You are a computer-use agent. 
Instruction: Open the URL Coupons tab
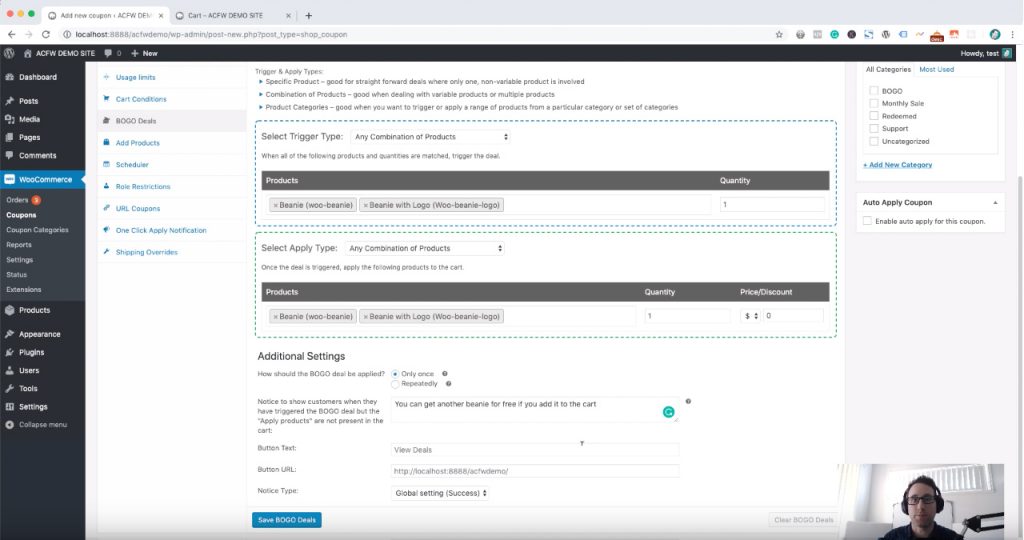[x=138, y=208]
